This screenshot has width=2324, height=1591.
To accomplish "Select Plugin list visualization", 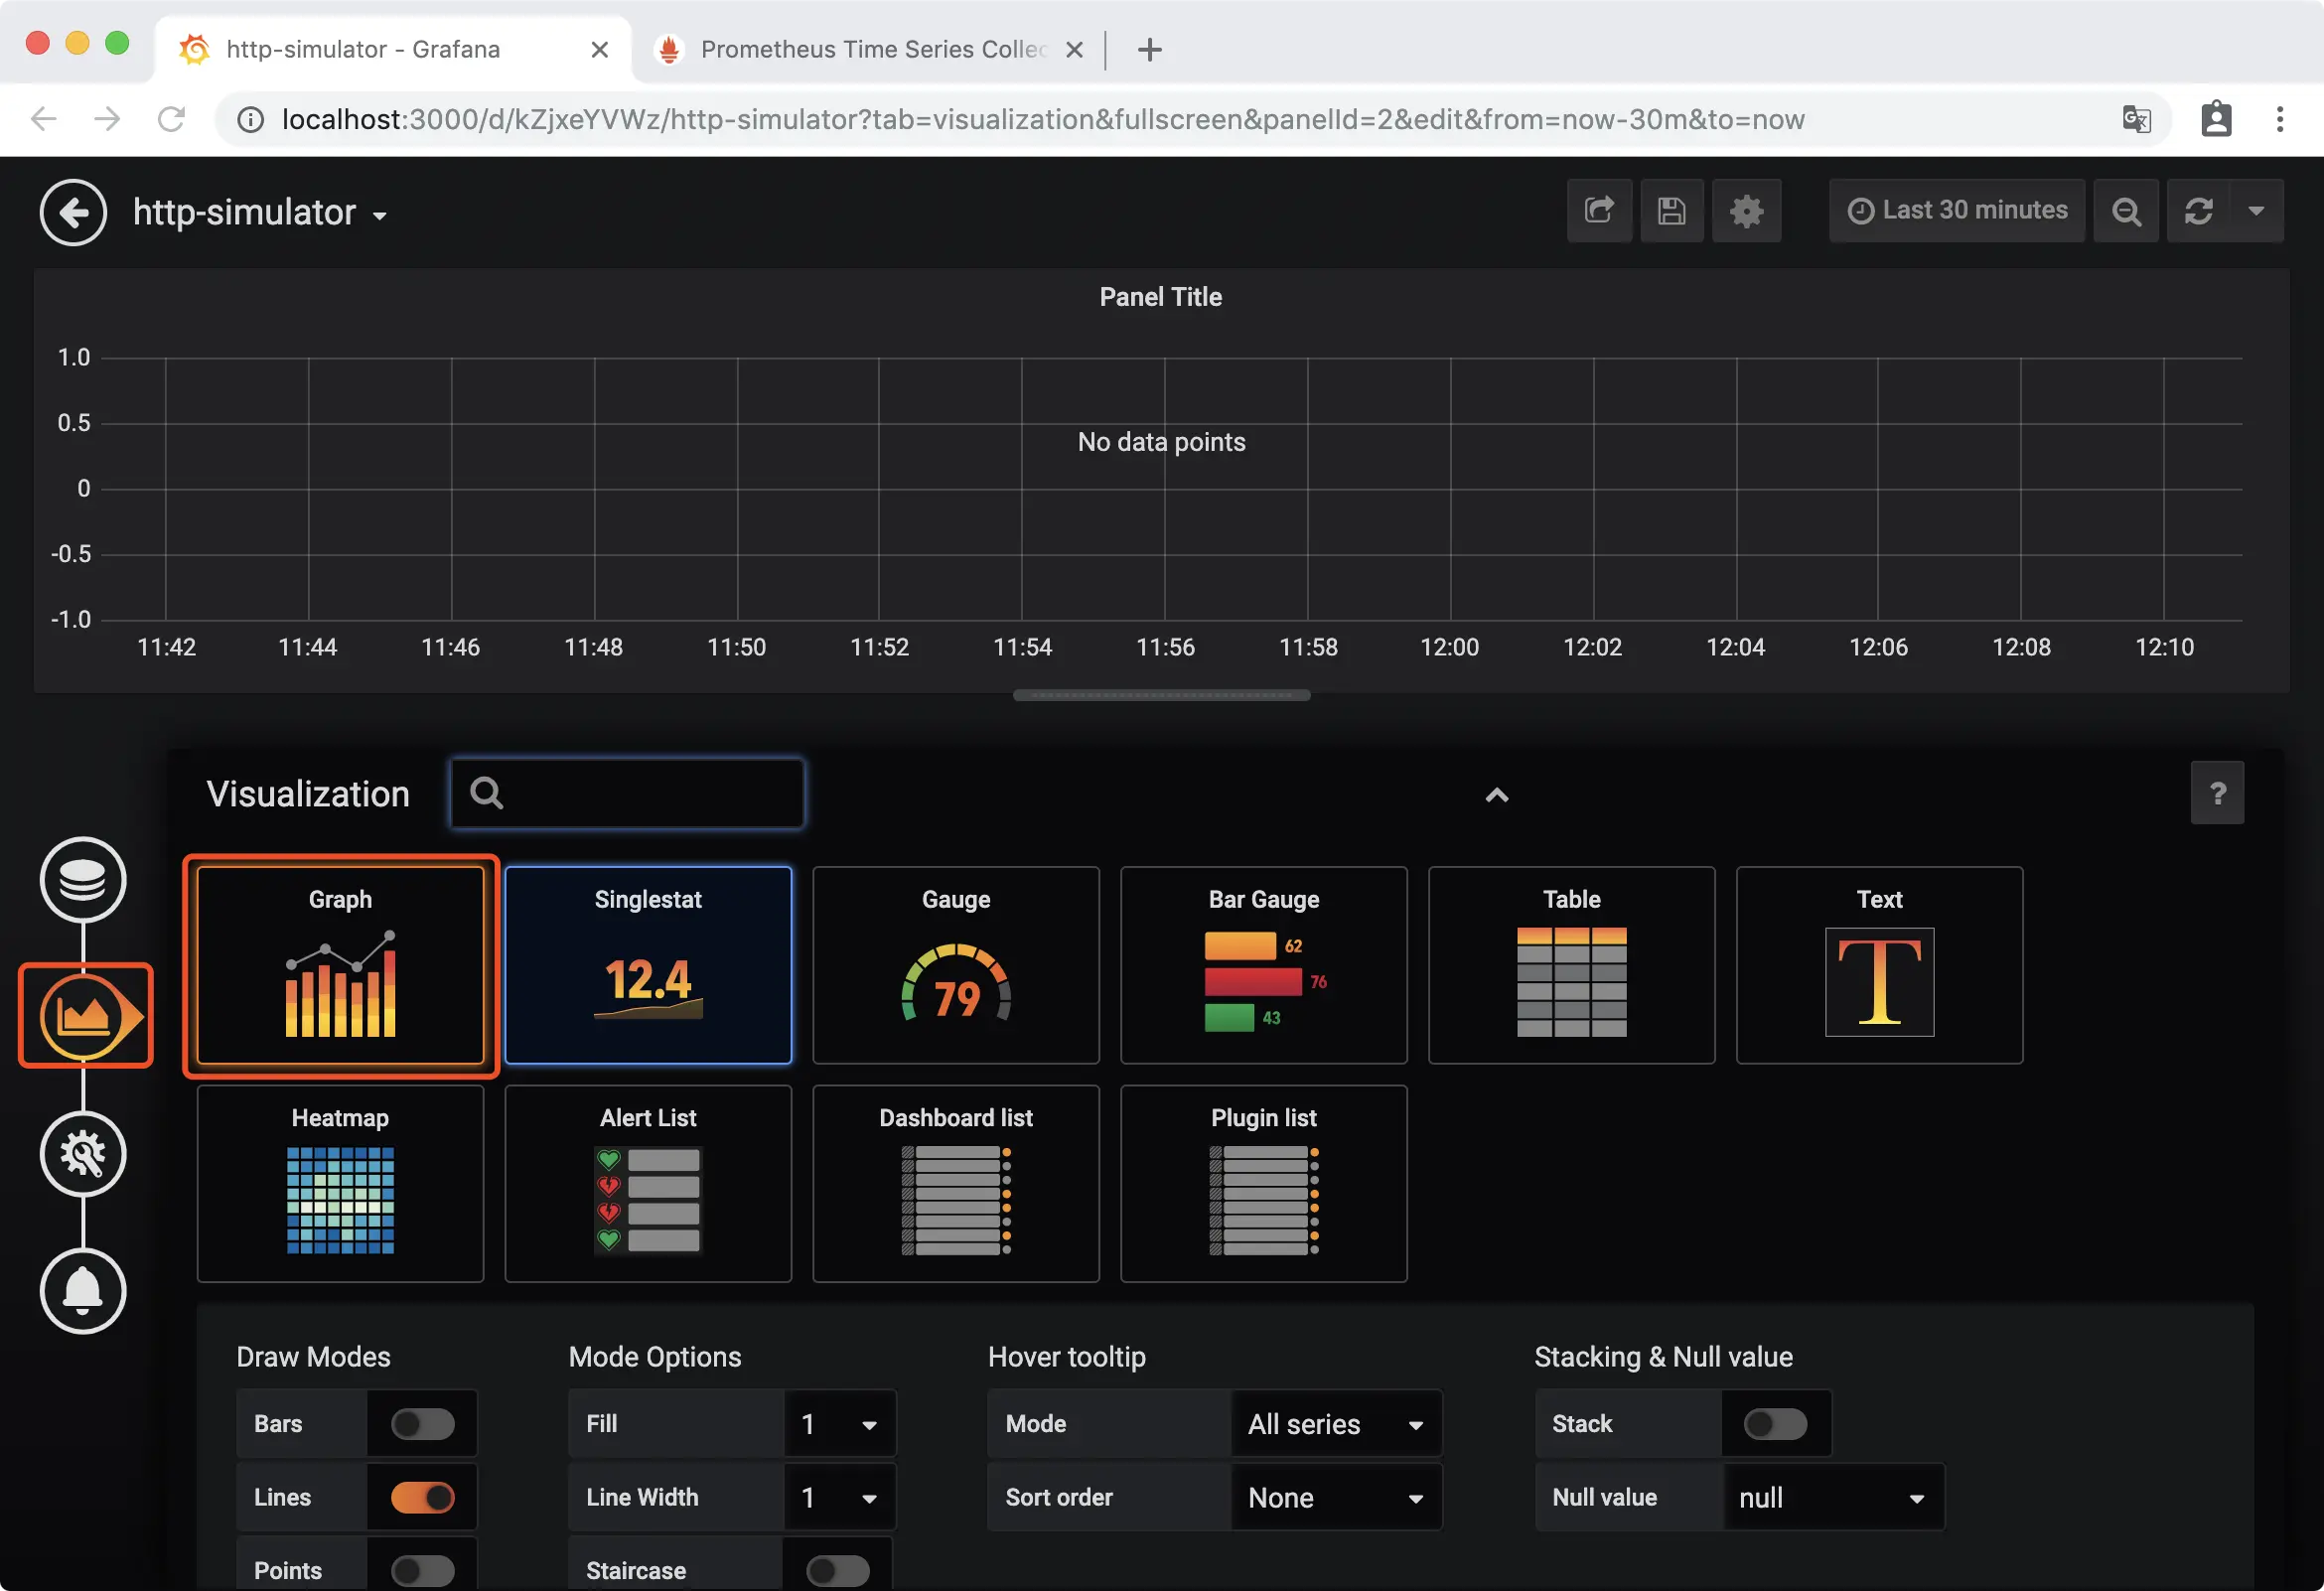I will click(x=1264, y=1184).
